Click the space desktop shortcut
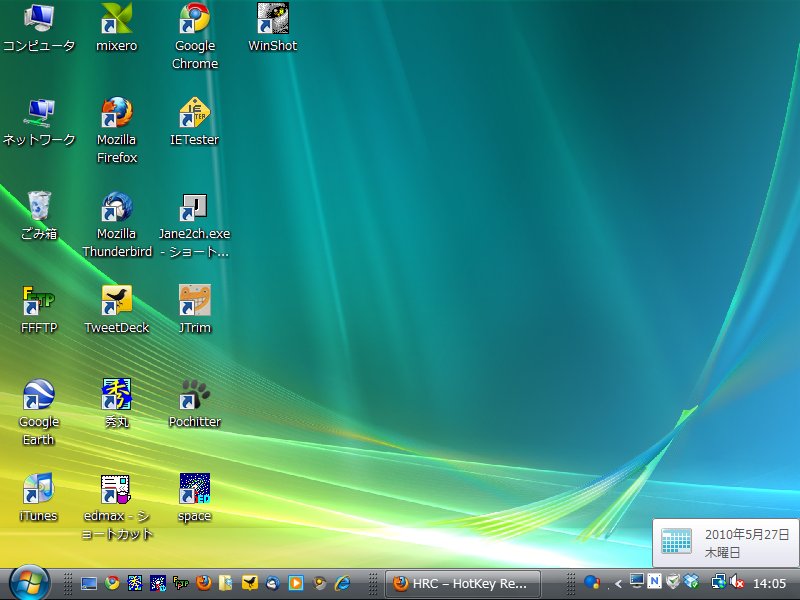This screenshot has width=800, height=600. [x=194, y=497]
